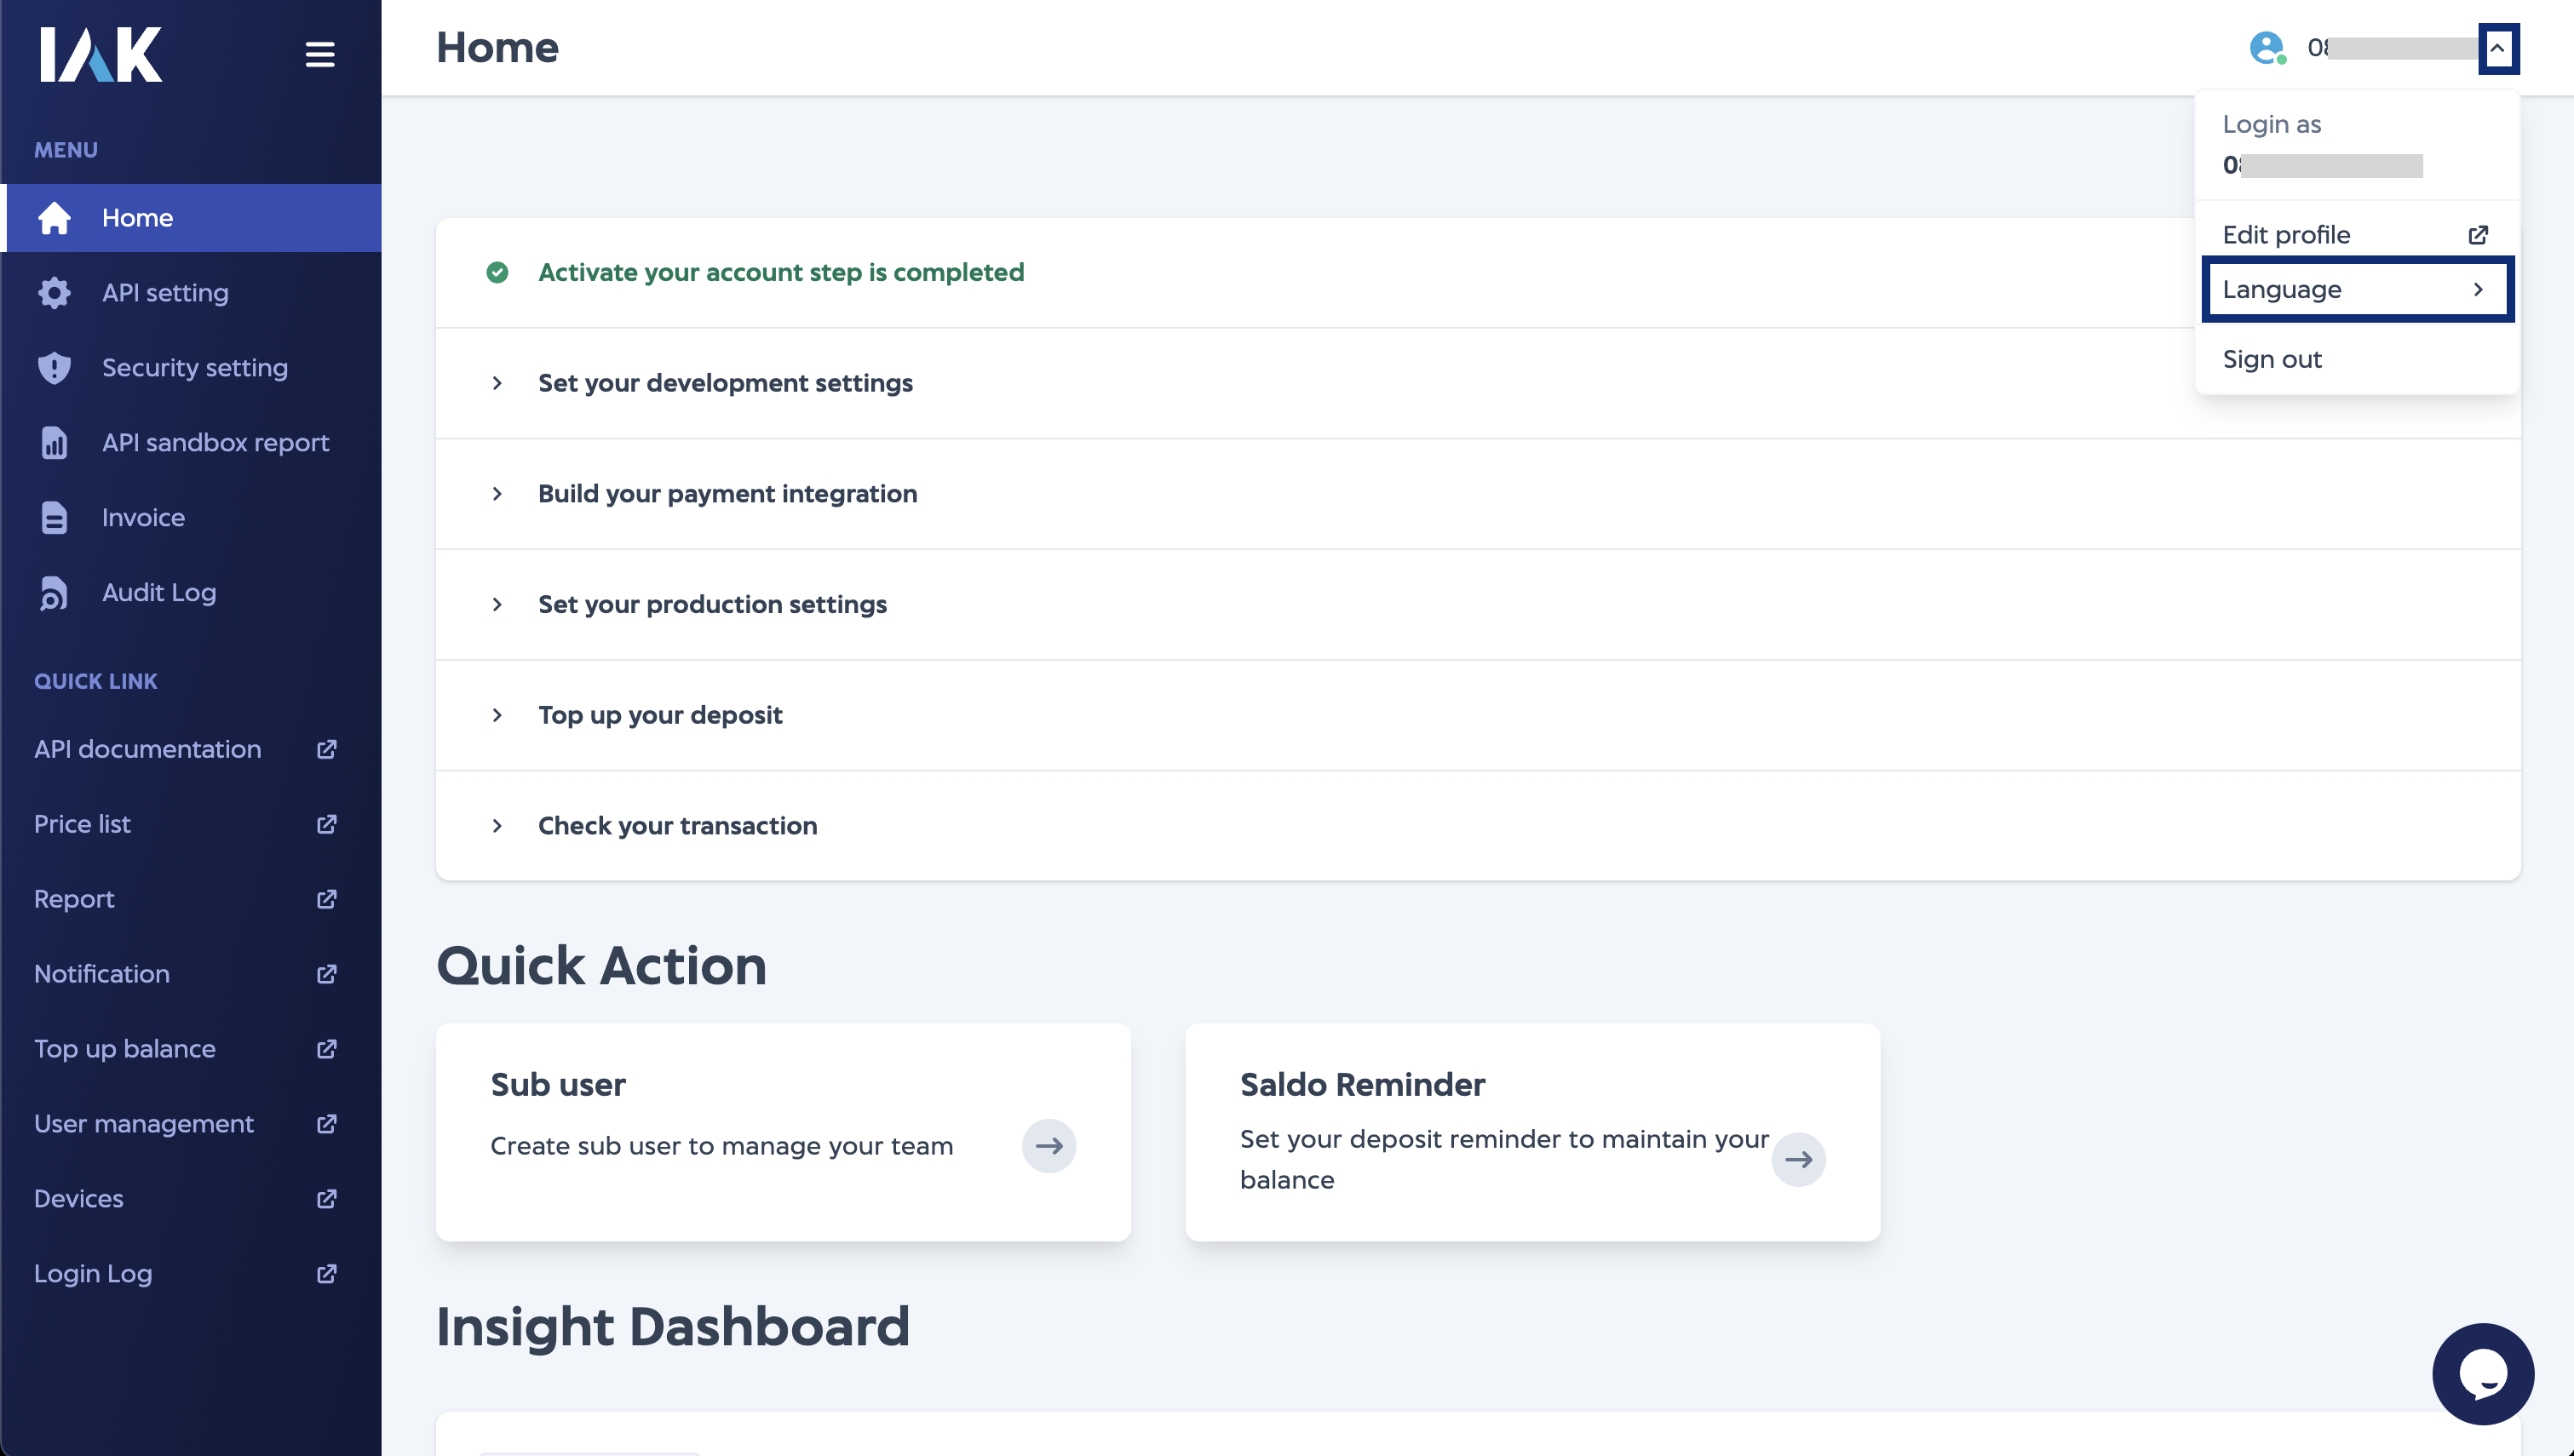Expand Top up your deposit step

660,715
